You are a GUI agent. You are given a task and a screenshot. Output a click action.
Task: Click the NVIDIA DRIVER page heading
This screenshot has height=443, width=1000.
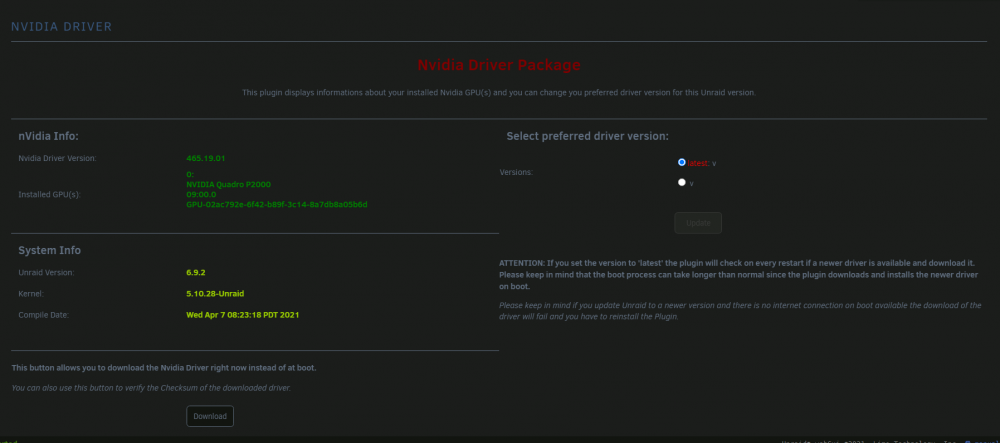tap(61, 27)
